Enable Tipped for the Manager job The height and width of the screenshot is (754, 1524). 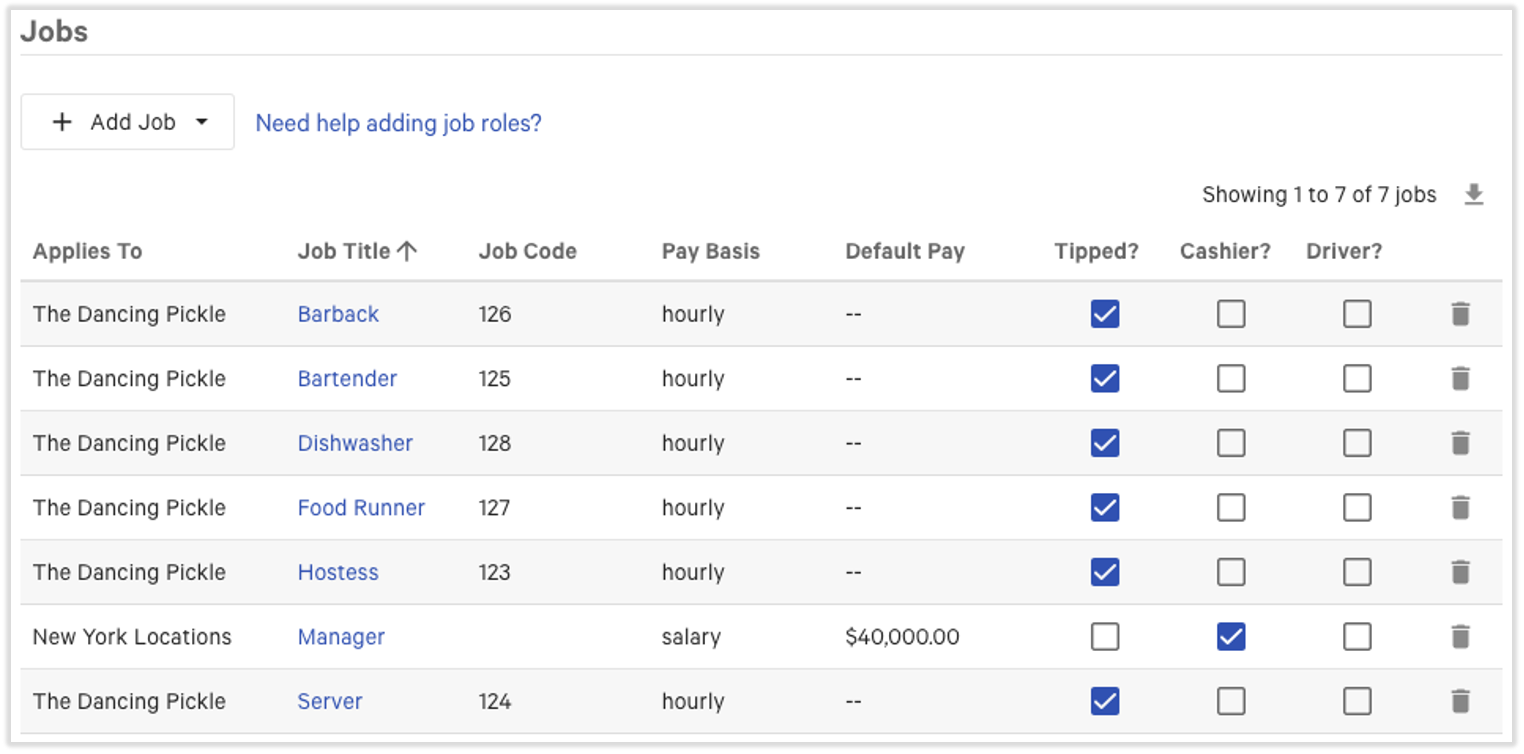[1104, 636]
